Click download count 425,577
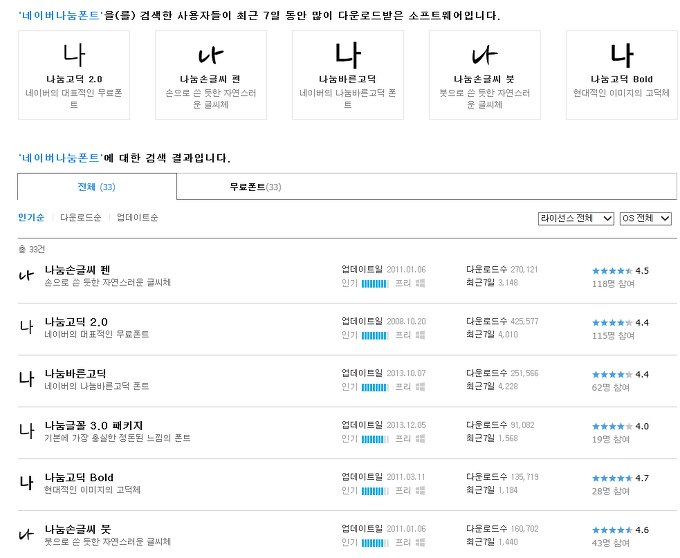The height and width of the screenshot is (558, 680). click(524, 321)
